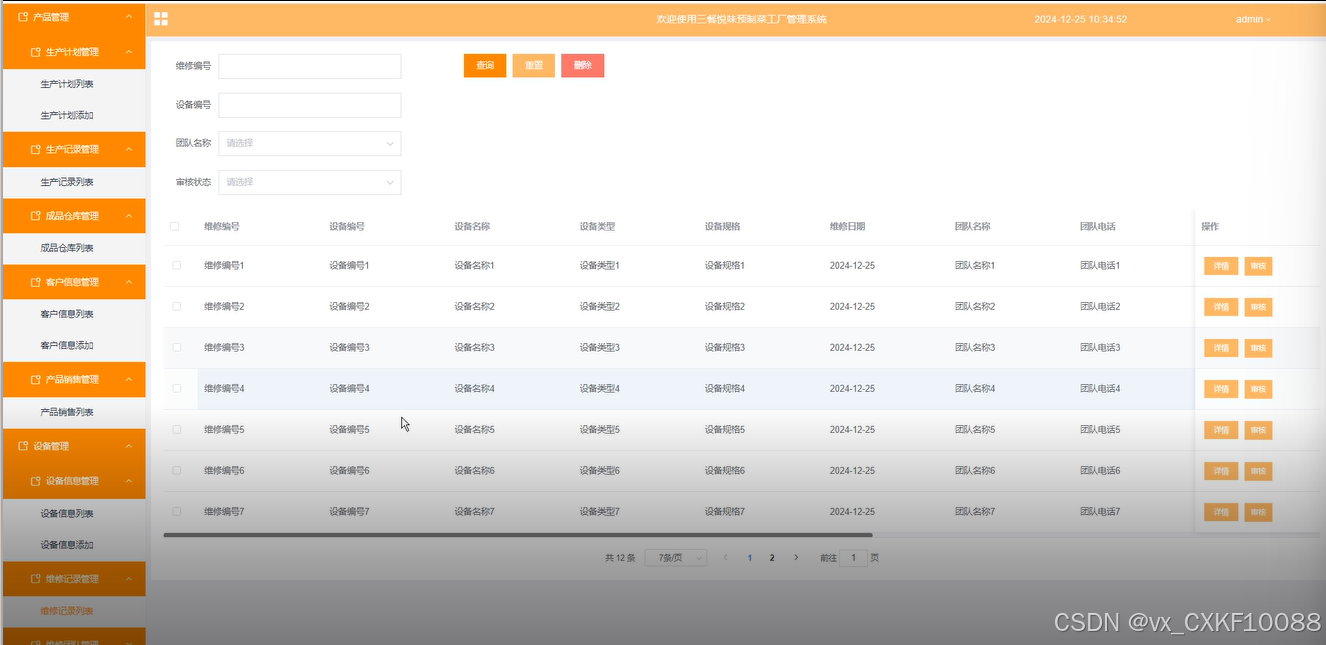Collapse the 生产记录管理 submenu chevron
This screenshot has height=645, width=1326.
(x=128, y=149)
